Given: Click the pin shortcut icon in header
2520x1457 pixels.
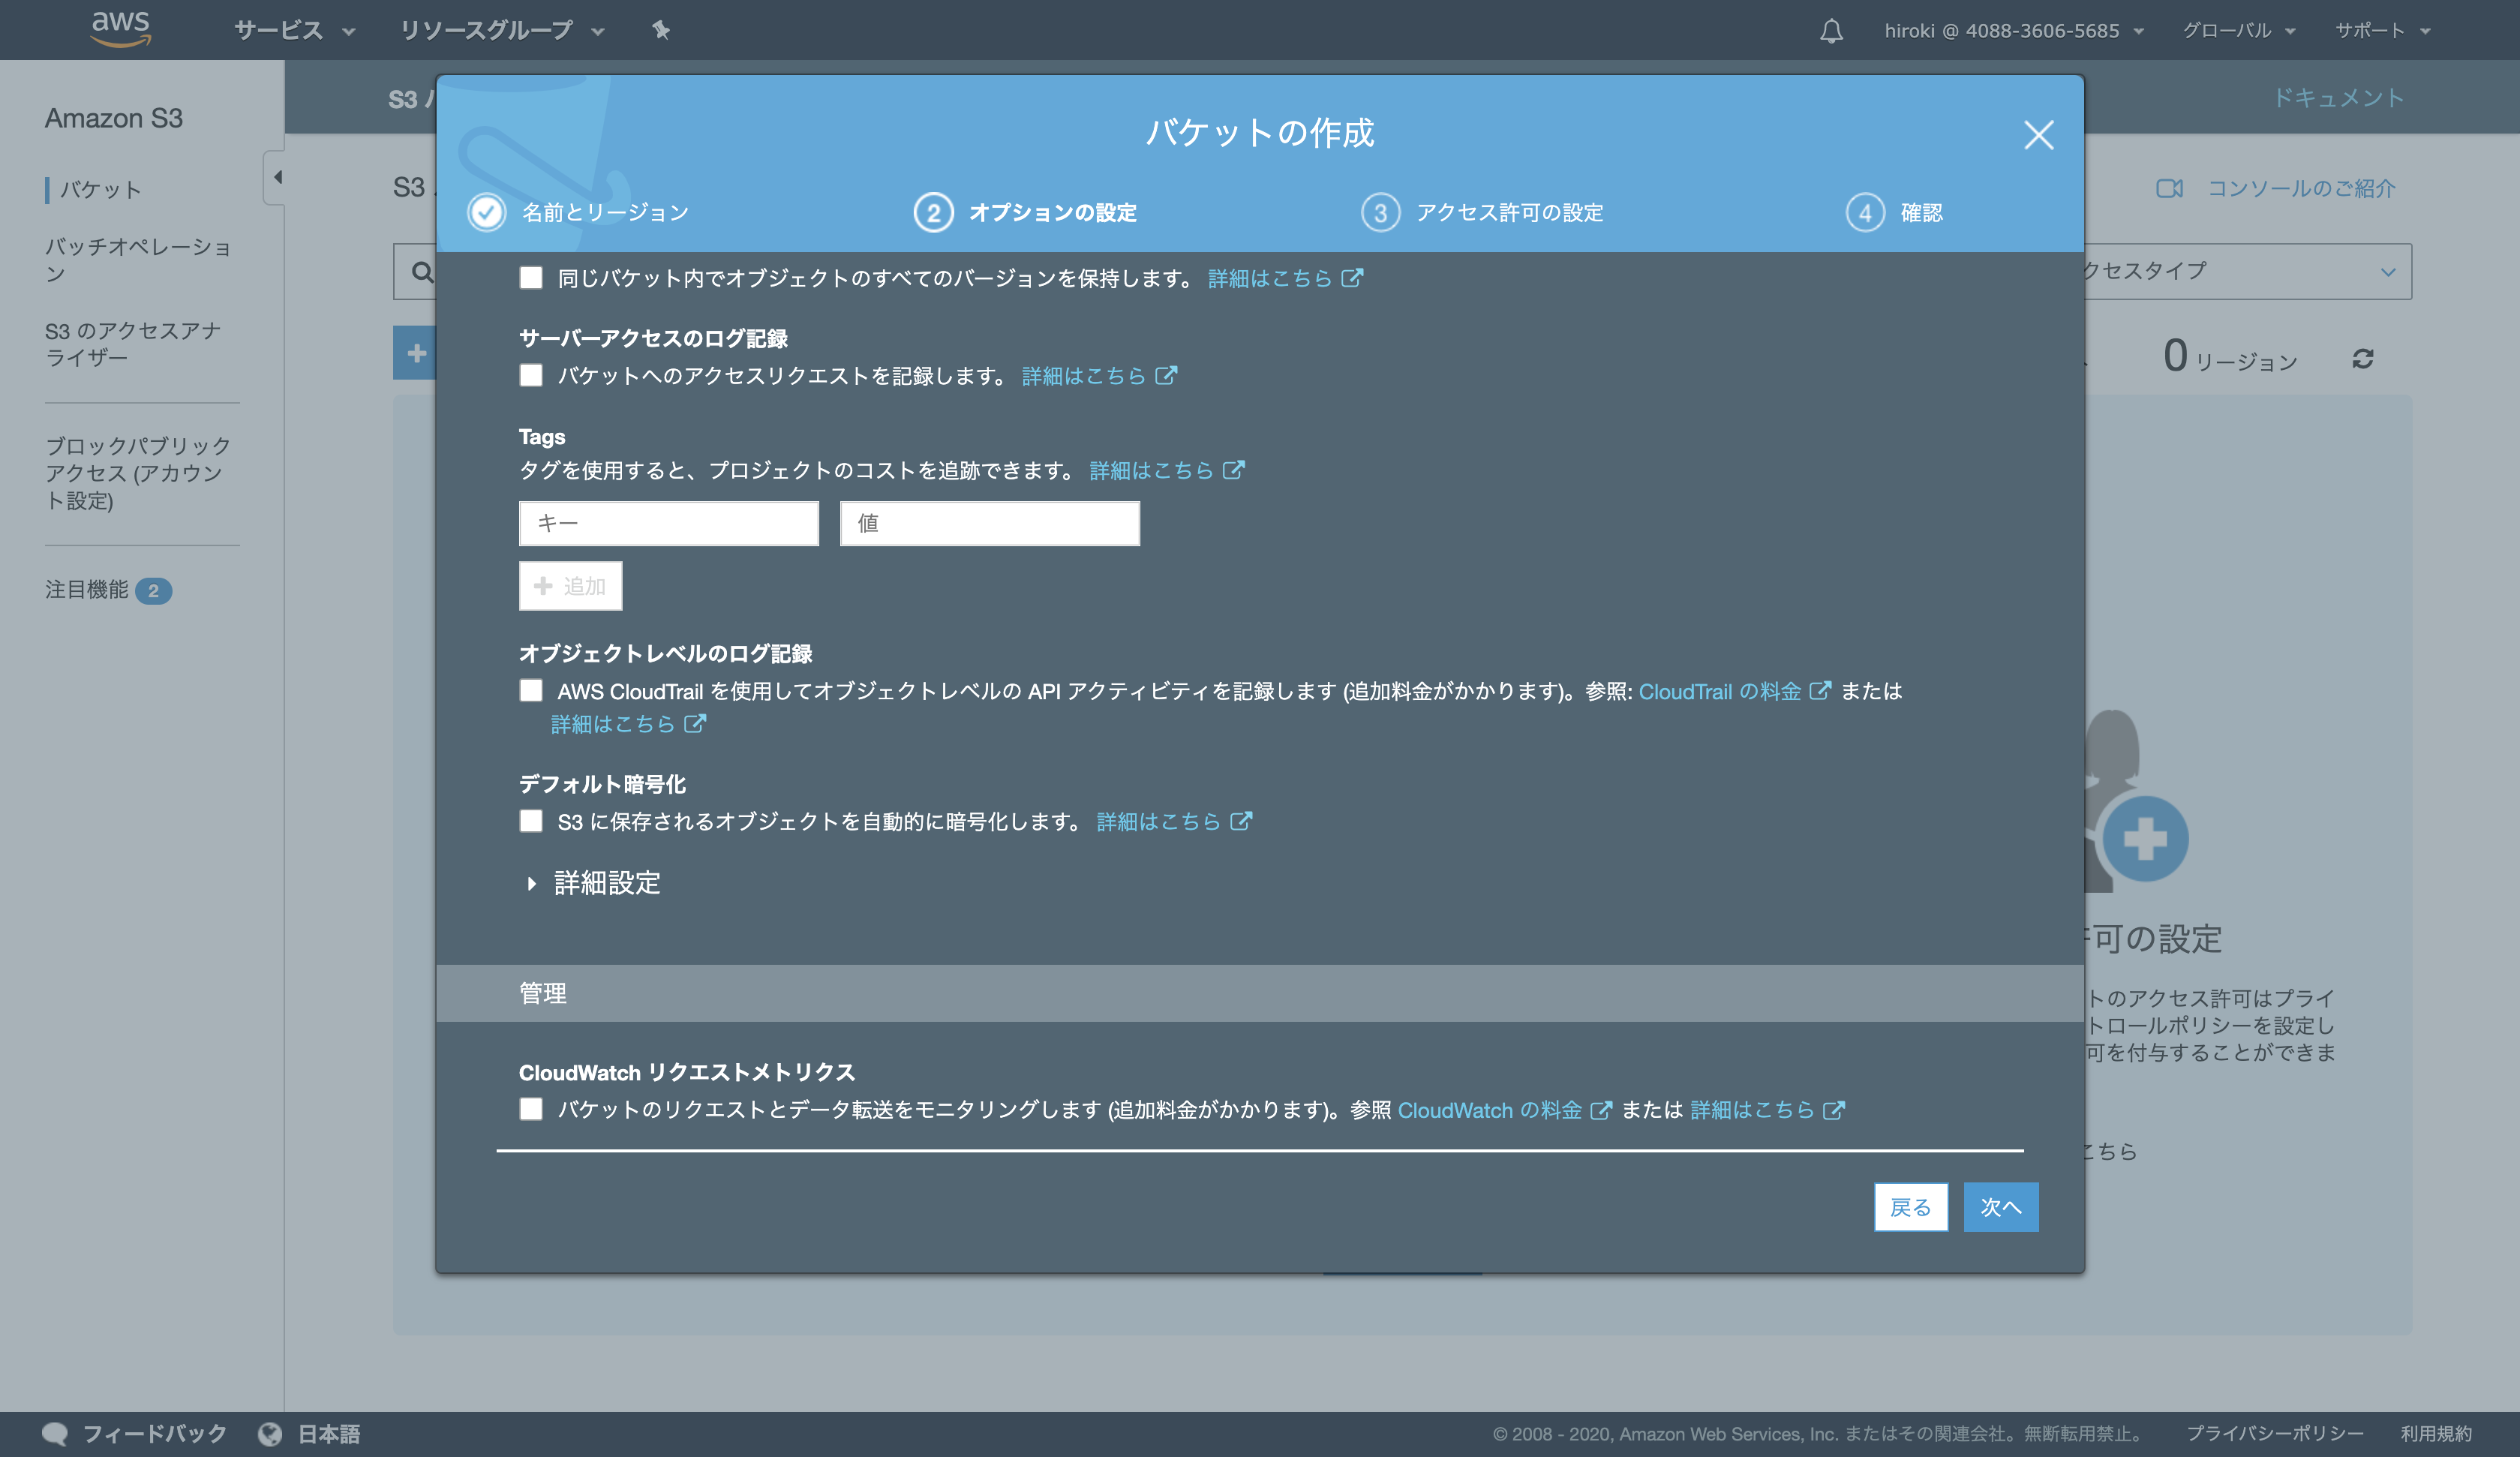Looking at the screenshot, I should point(660,30).
